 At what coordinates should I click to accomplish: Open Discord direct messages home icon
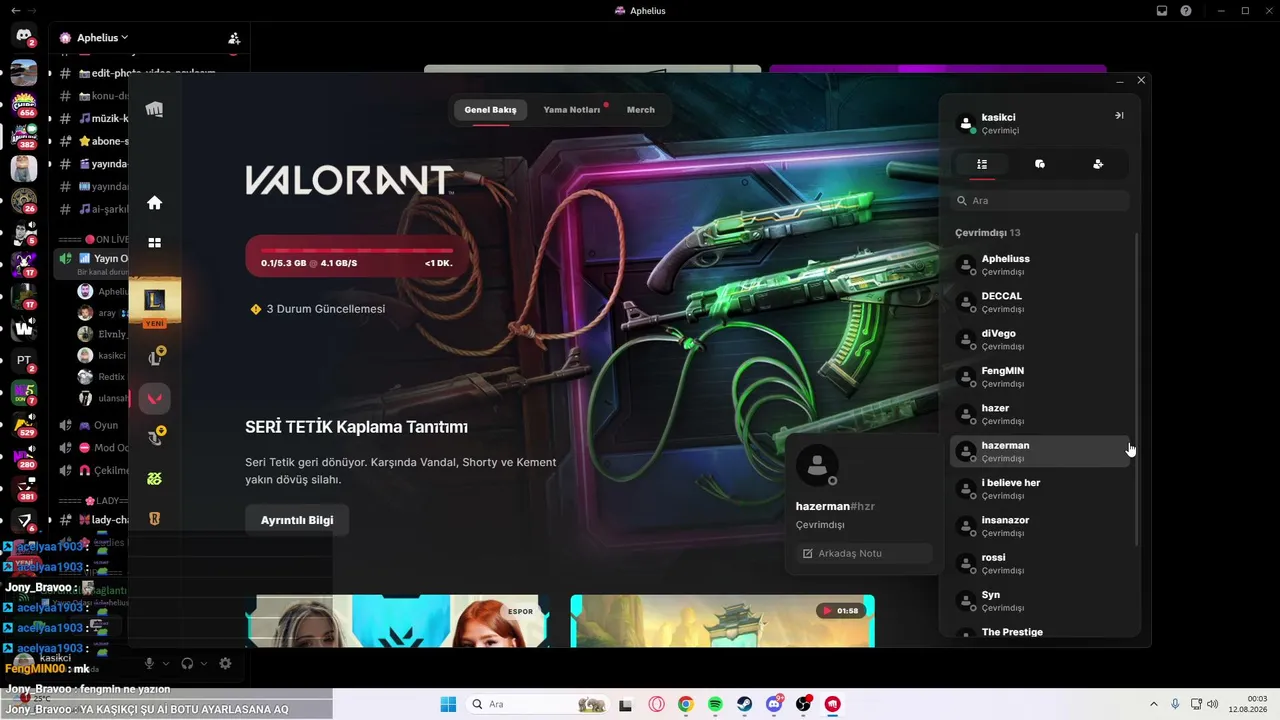point(24,36)
